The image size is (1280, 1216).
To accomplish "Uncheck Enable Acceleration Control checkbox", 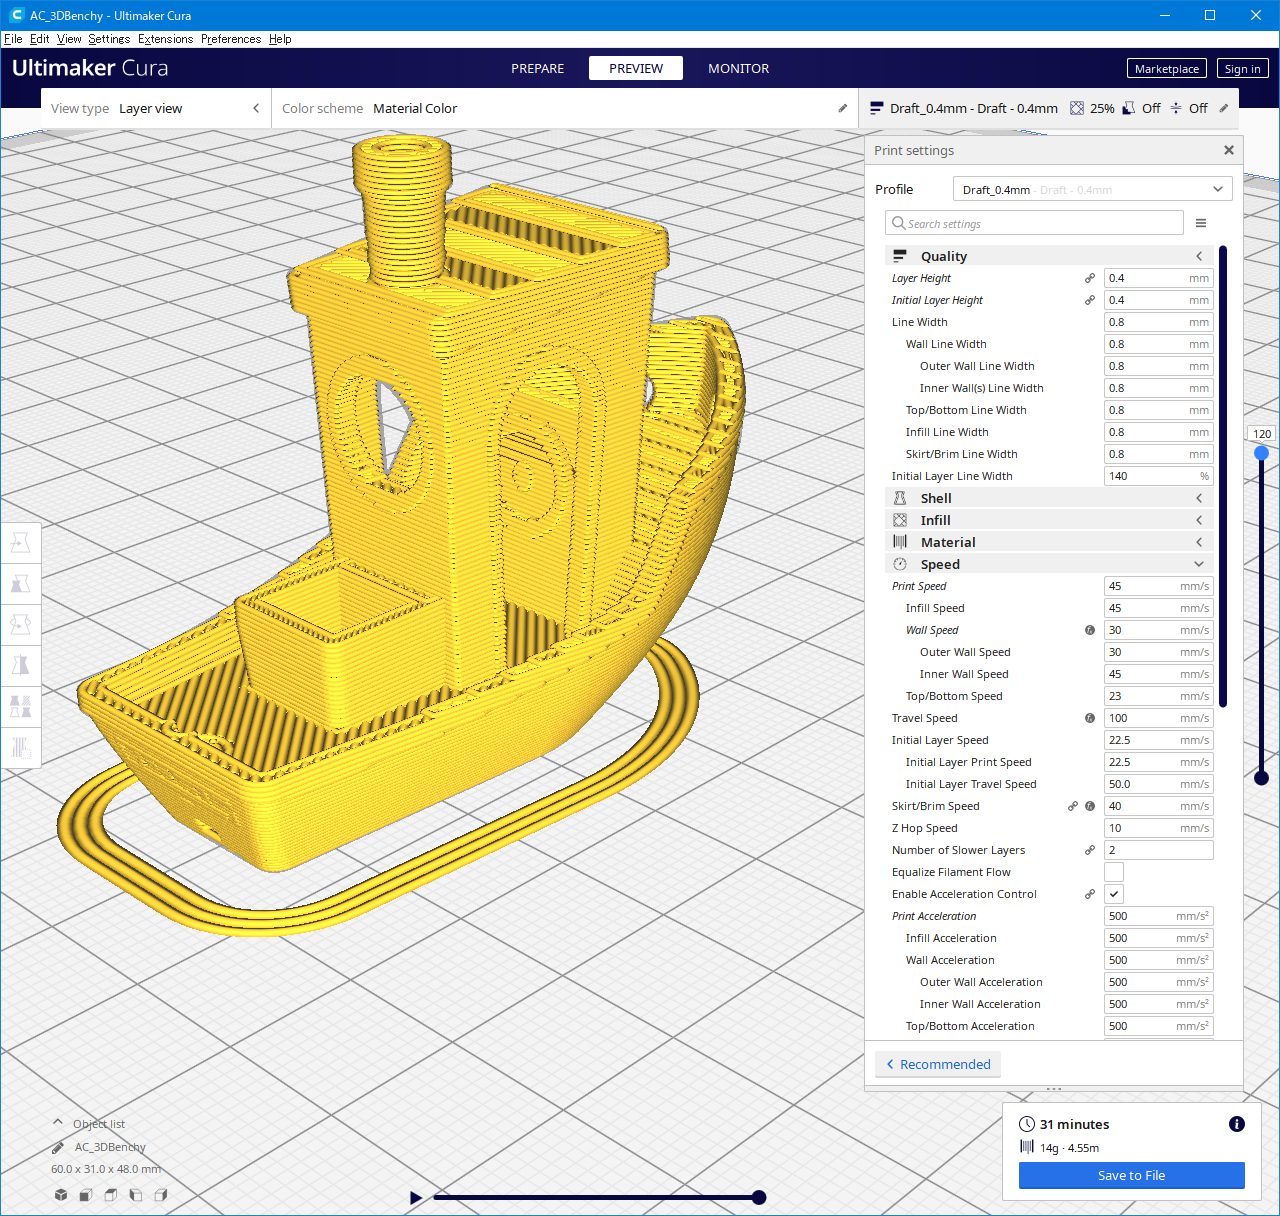I will [1114, 894].
